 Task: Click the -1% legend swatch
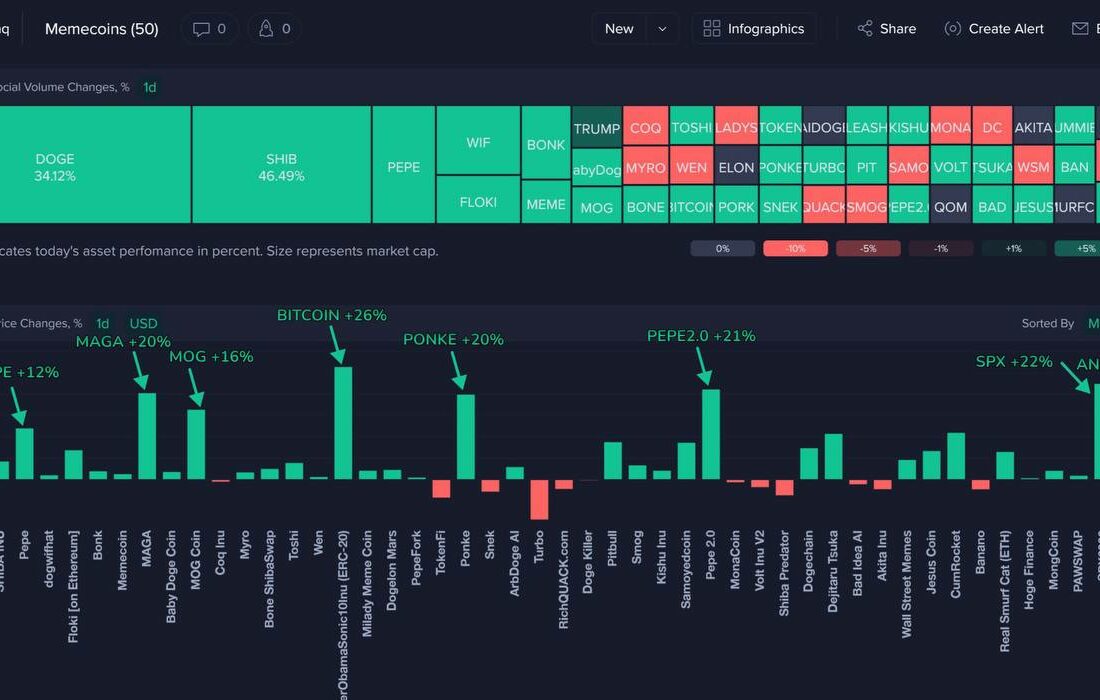click(941, 248)
